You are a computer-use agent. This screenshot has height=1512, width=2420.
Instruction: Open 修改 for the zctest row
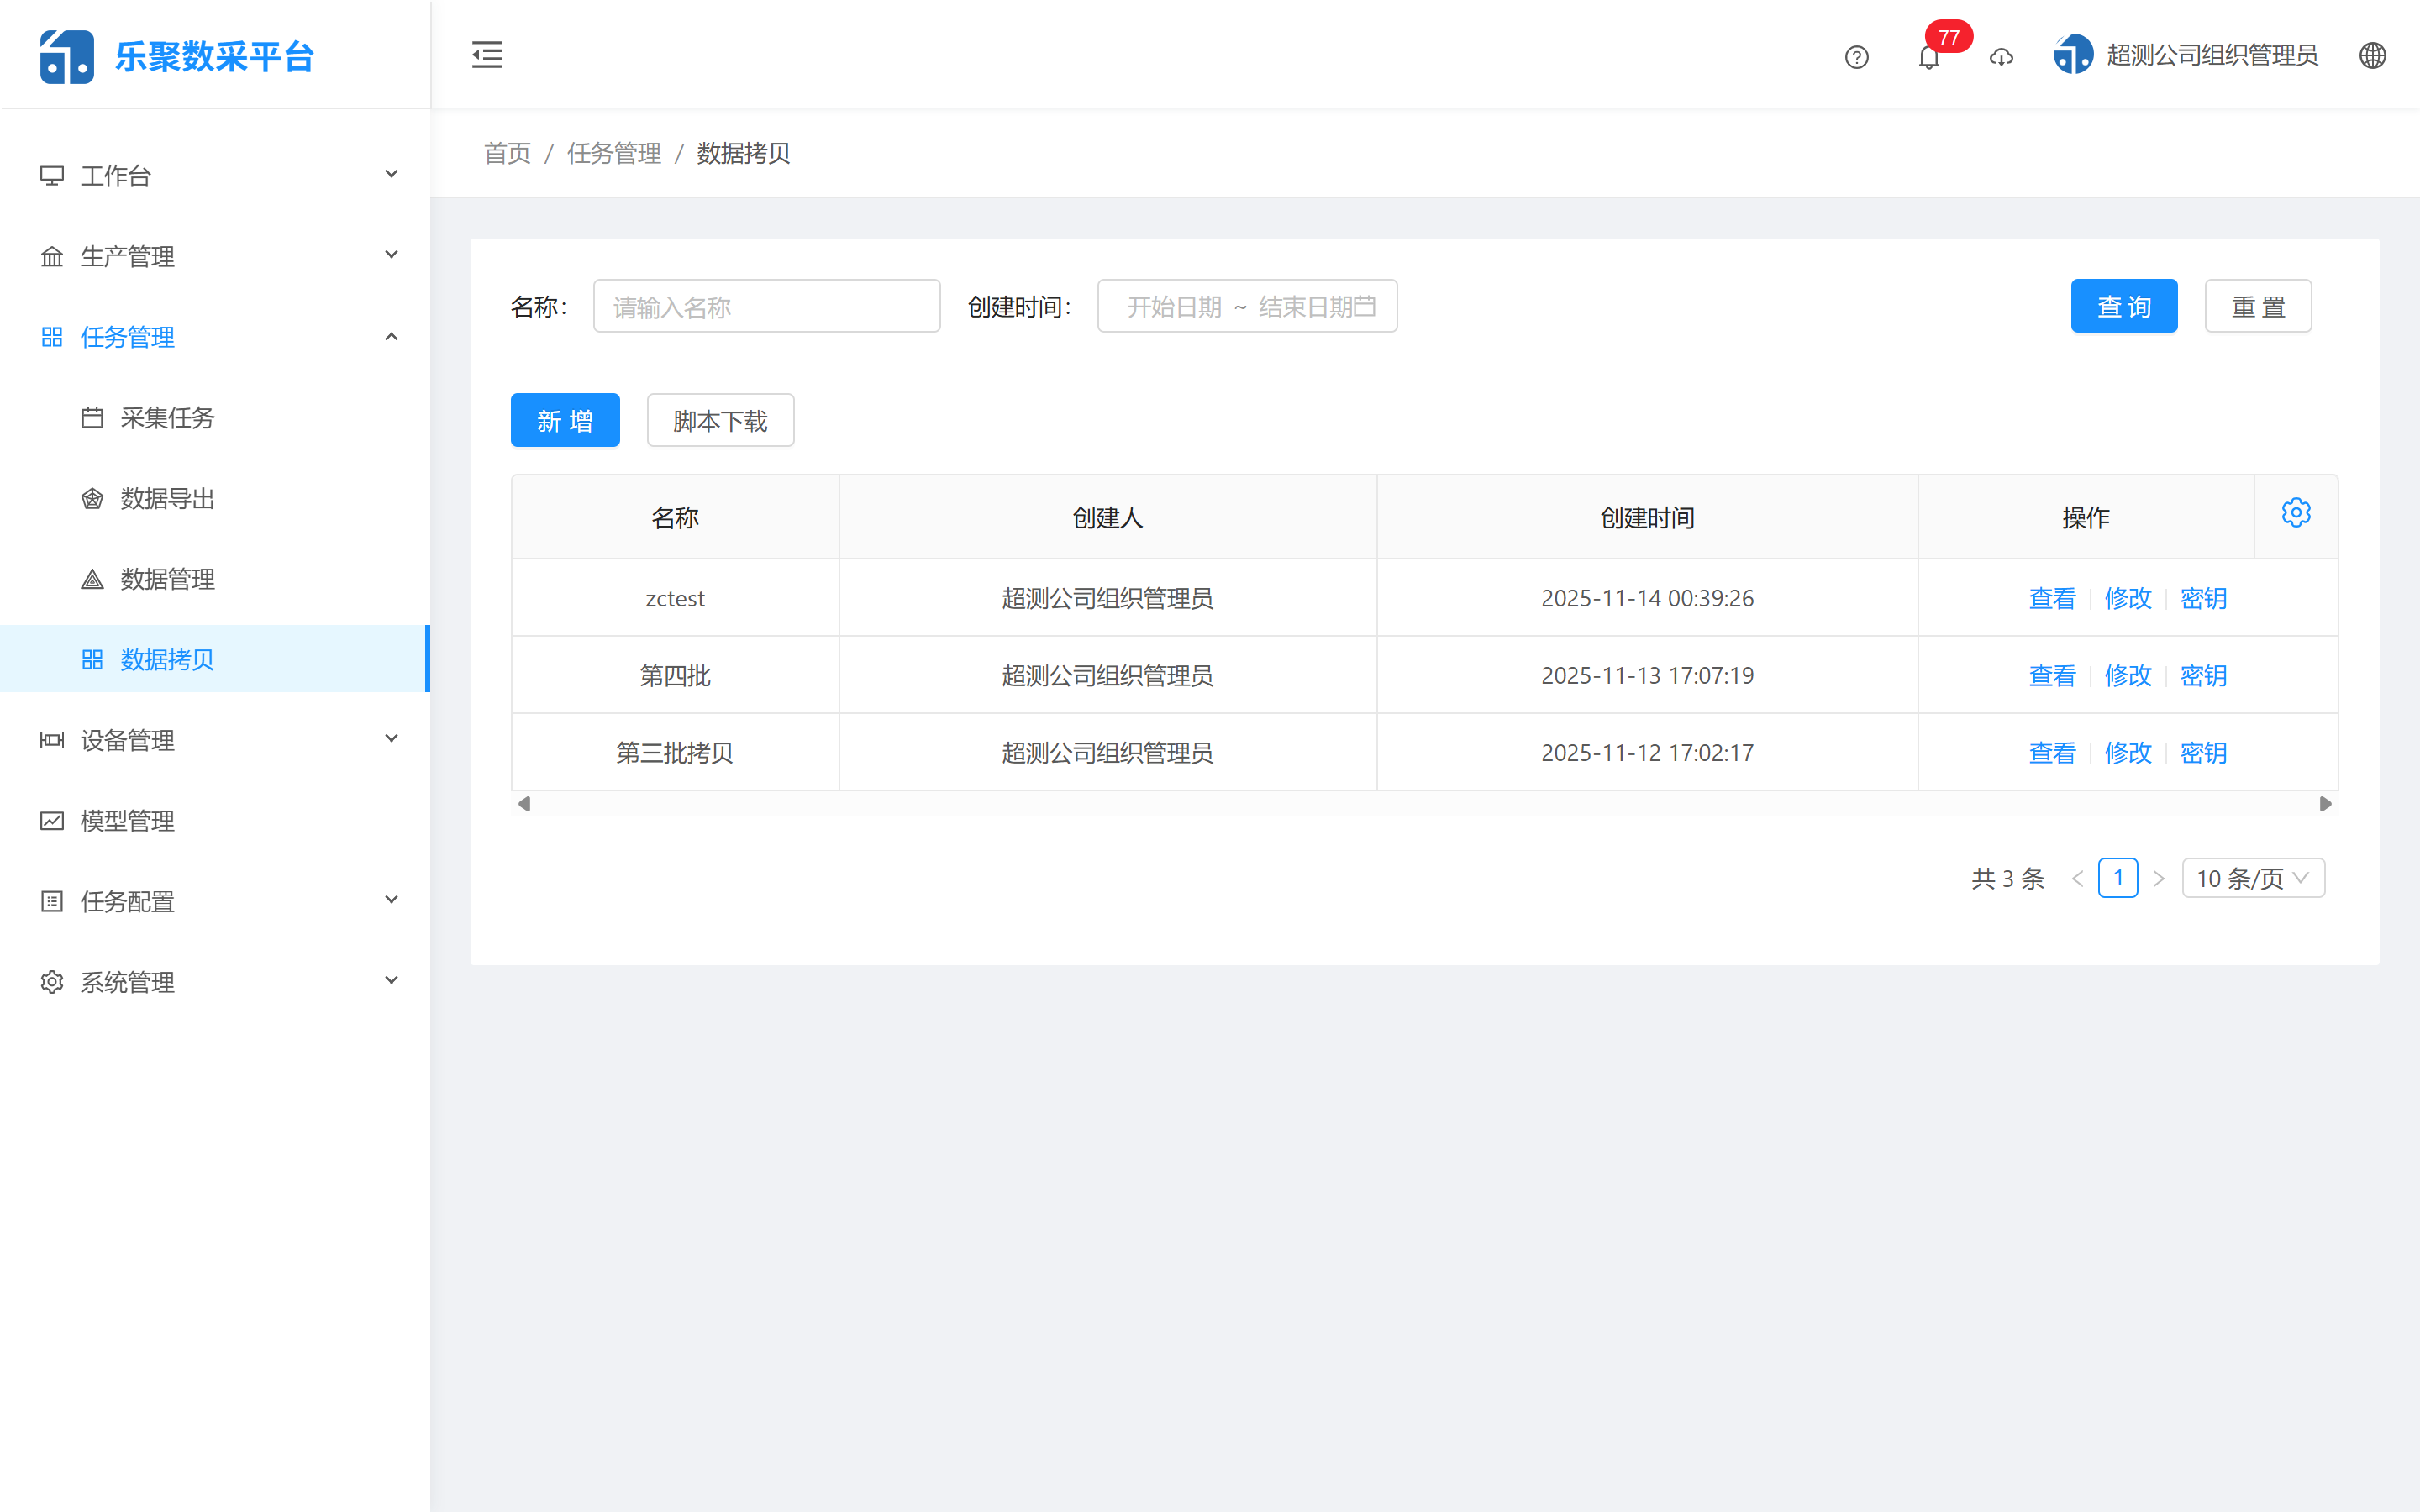[x=2128, y=598]
